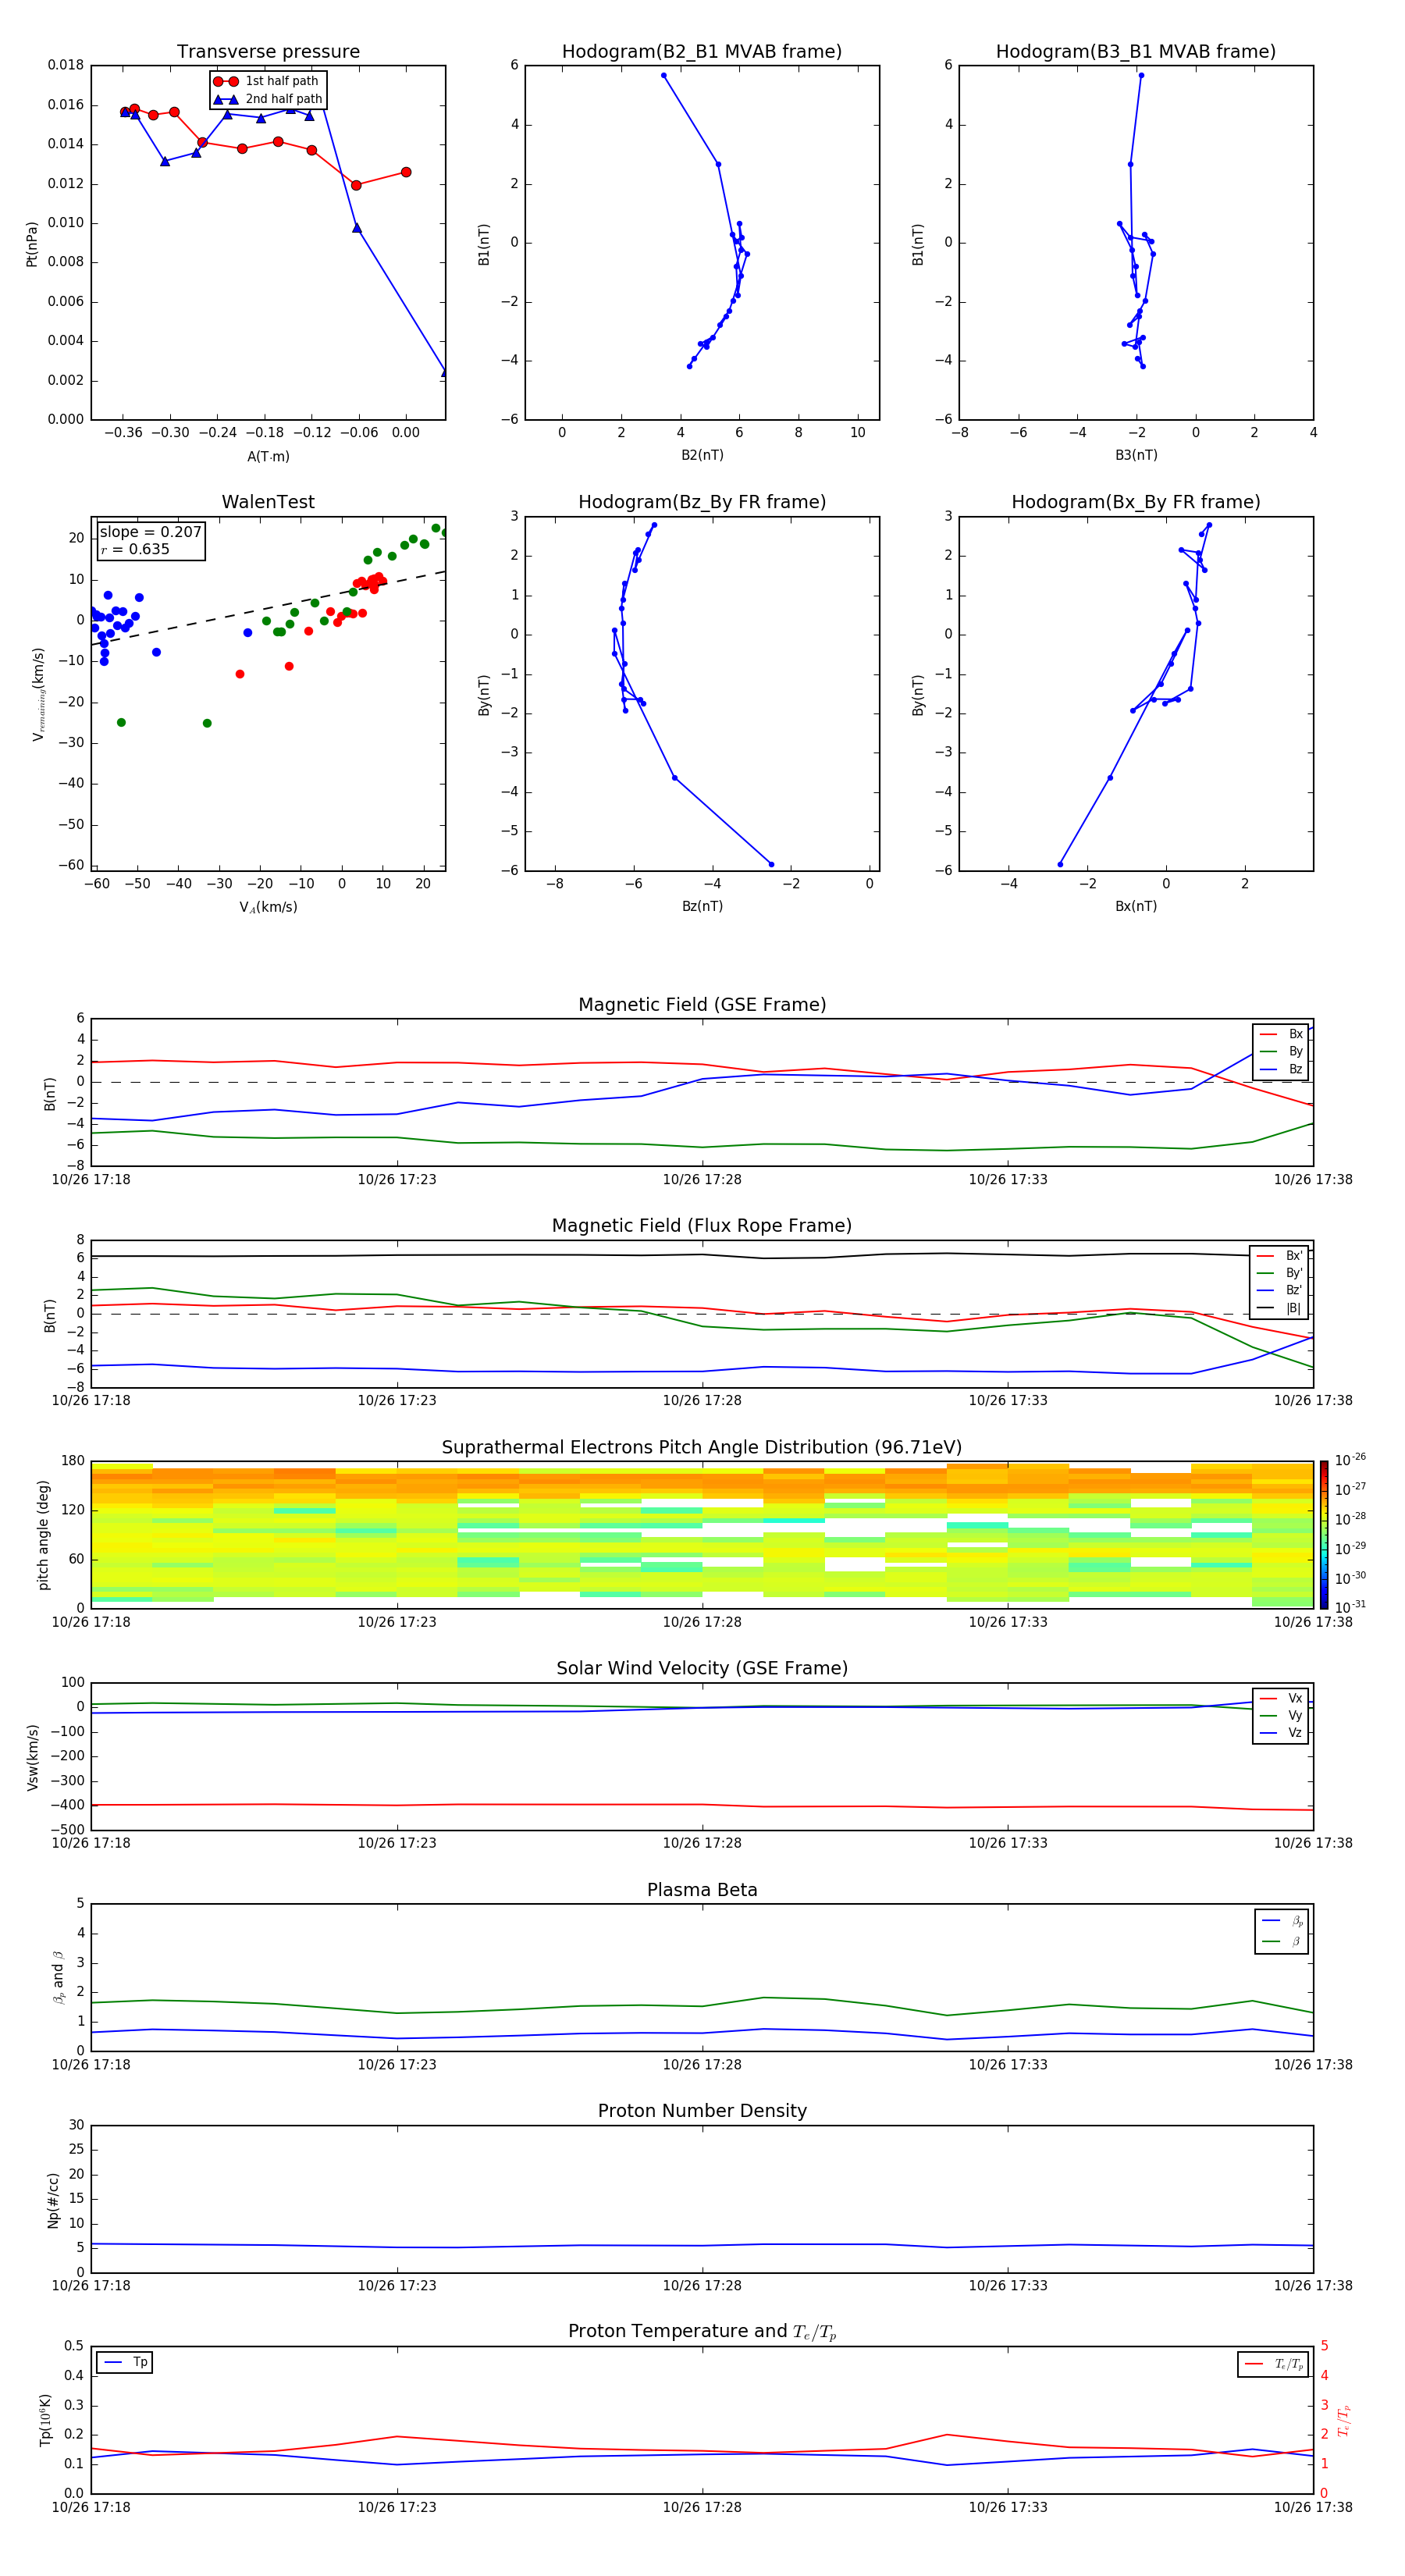
Task: Click the 'Proton Number Density' title
Action: pyautogui.click(x=702, y=2111)
